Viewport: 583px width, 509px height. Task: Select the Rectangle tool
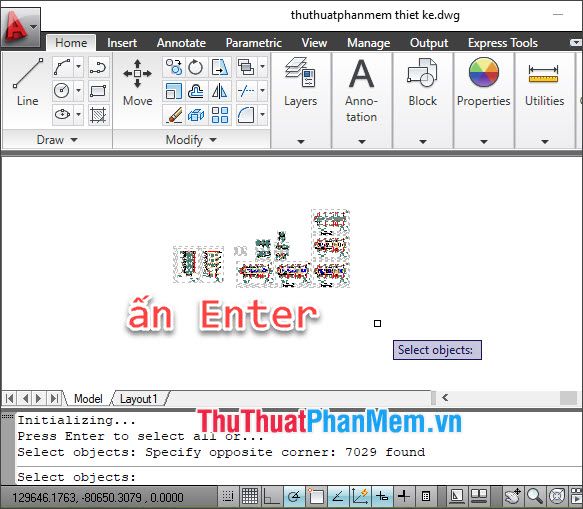(x=98, y=91)
